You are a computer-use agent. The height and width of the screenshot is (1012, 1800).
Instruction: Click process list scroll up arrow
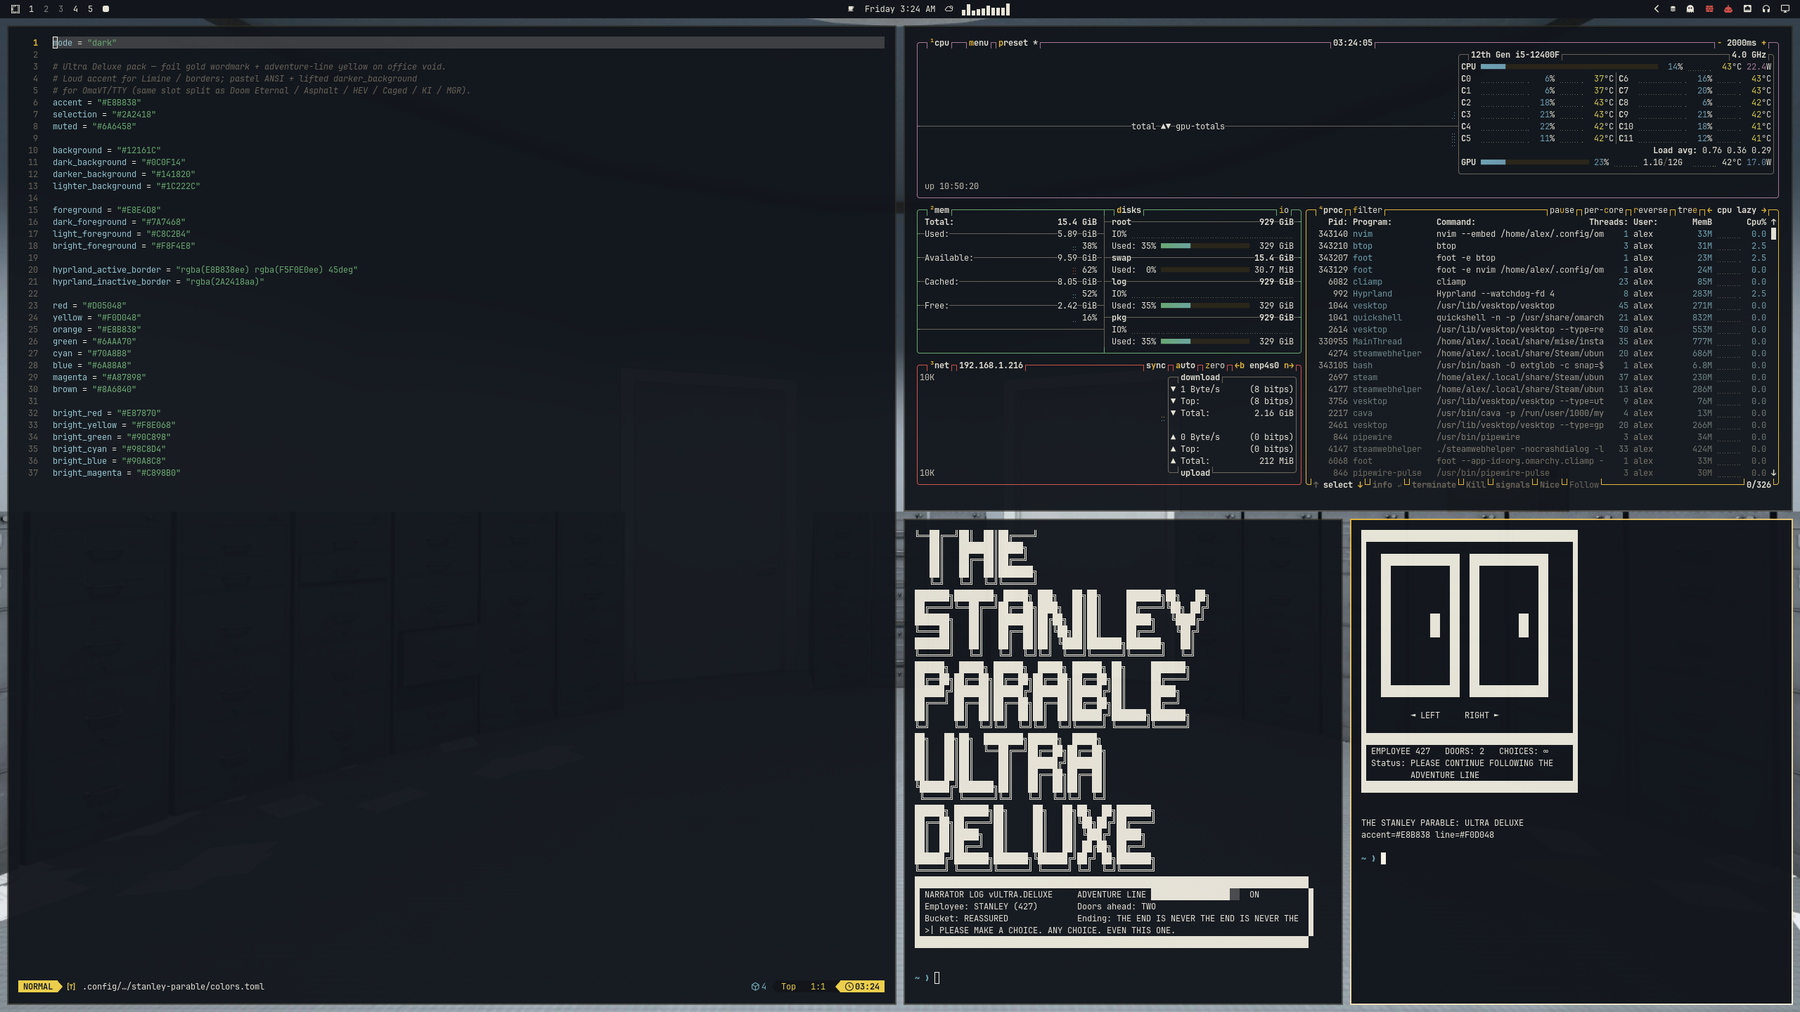coord(1774,222)
